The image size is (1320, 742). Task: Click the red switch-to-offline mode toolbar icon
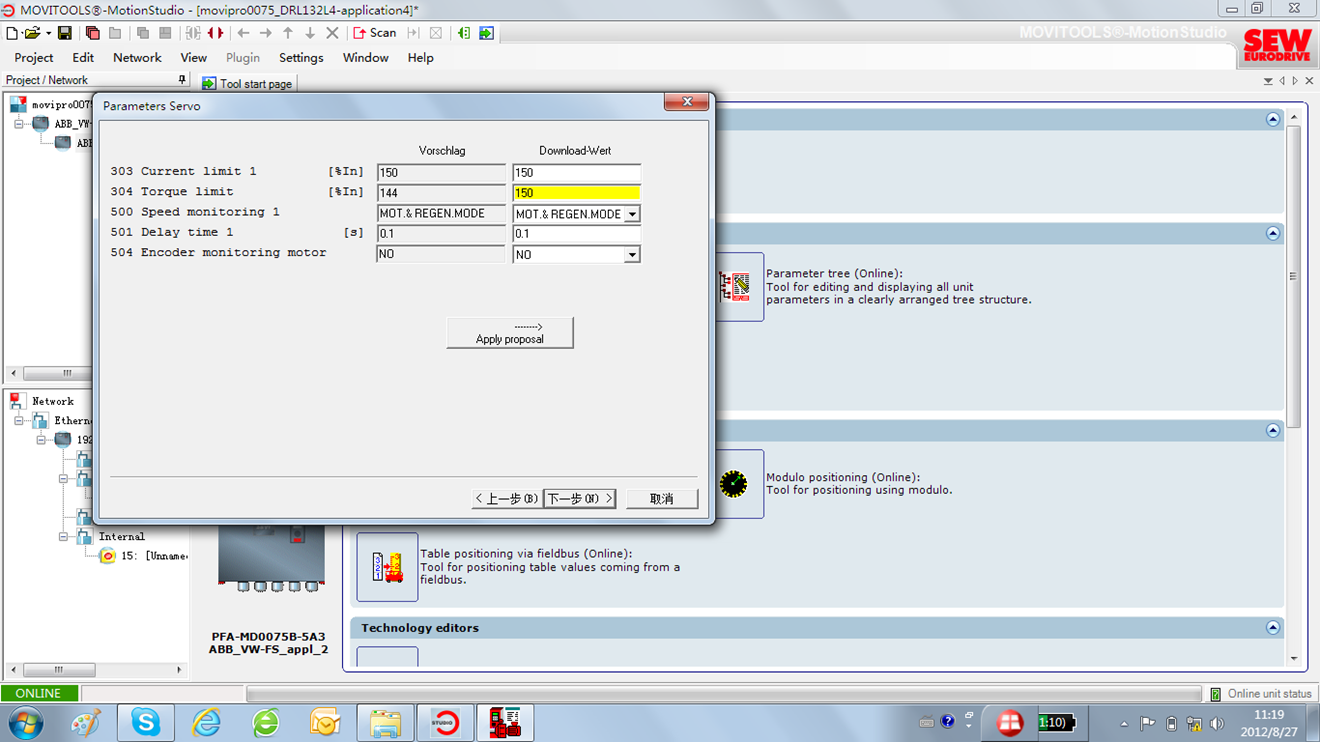(215, 33)
